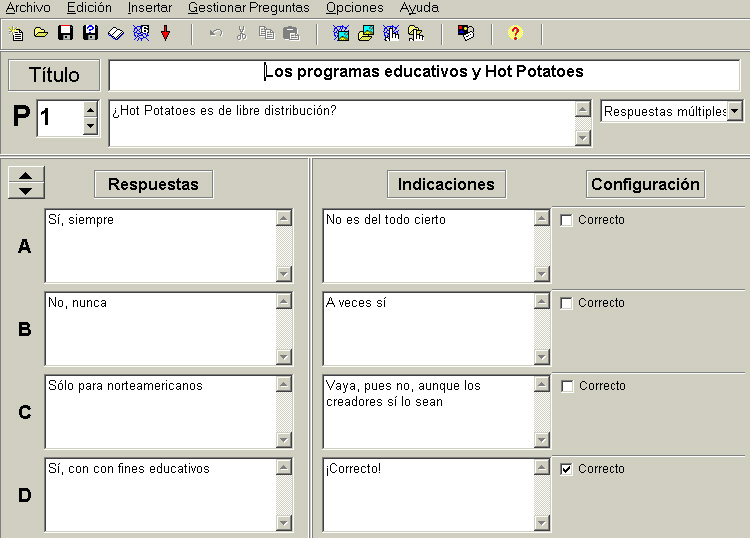The width and height of the screenshot is (750, 538).
Task: Decrease the question number with down stepper
Action: coord(90,126)
